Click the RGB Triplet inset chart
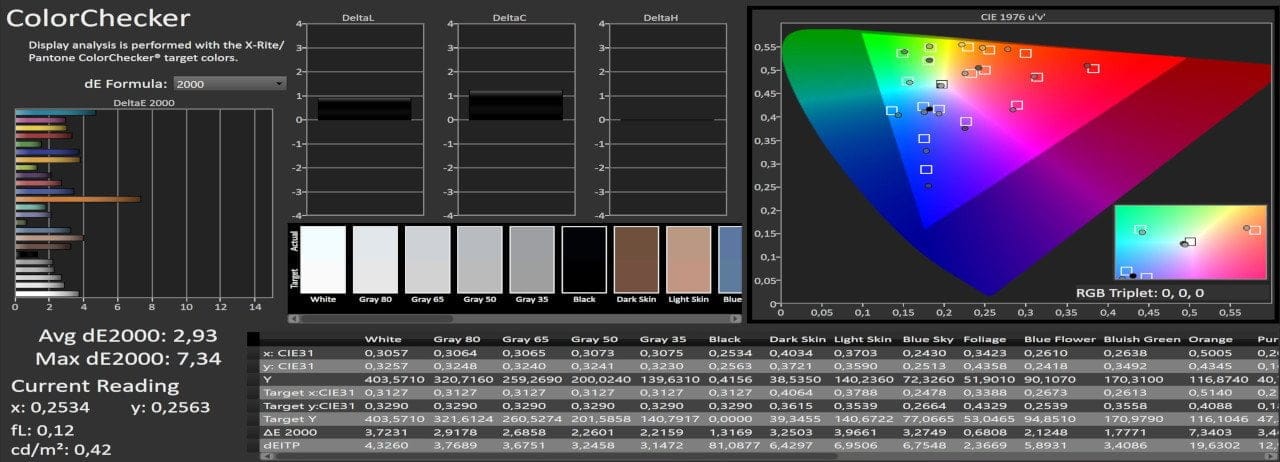Viewport: 1280px width, 462px height. [1188, 243]
